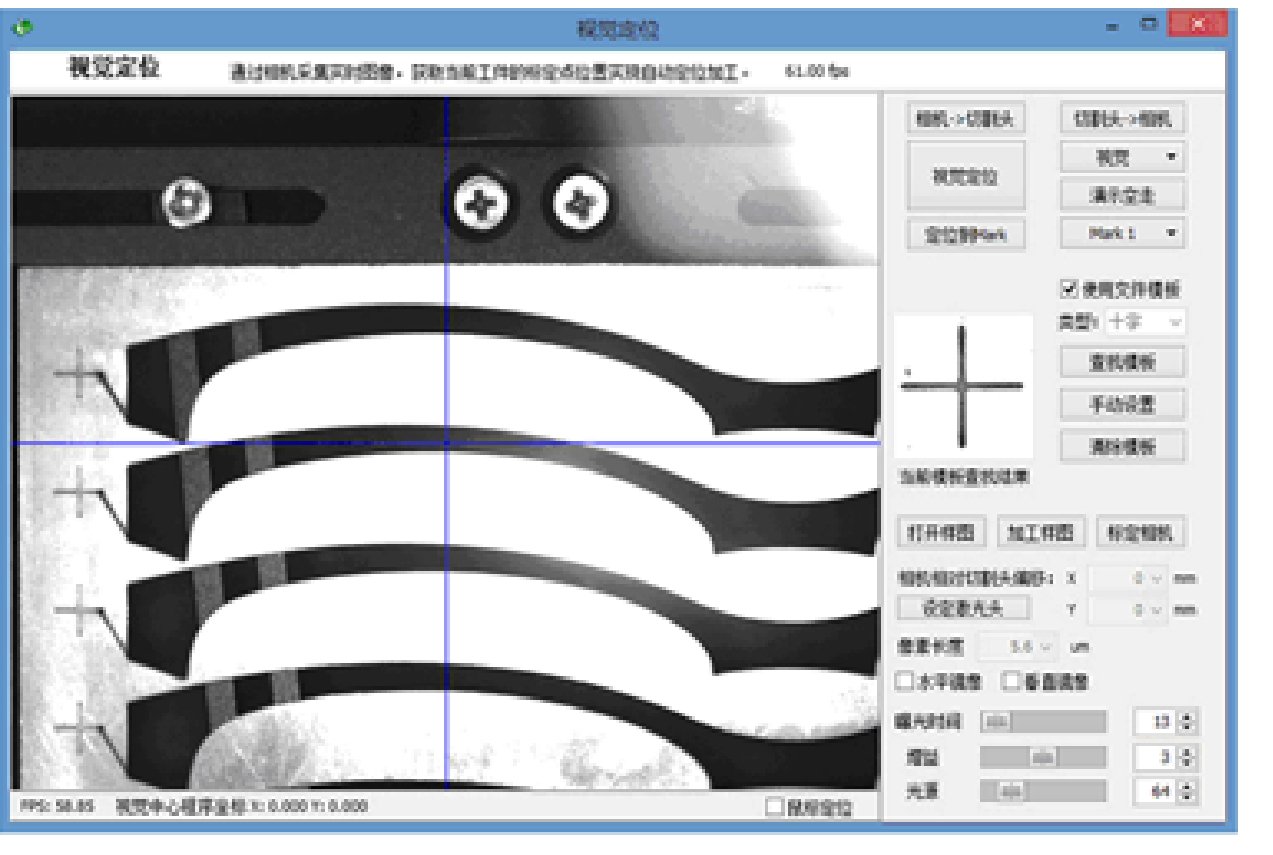Enable the 水平镜像 checkbox
1273x855 pixels.
click(x=905, y=681)
